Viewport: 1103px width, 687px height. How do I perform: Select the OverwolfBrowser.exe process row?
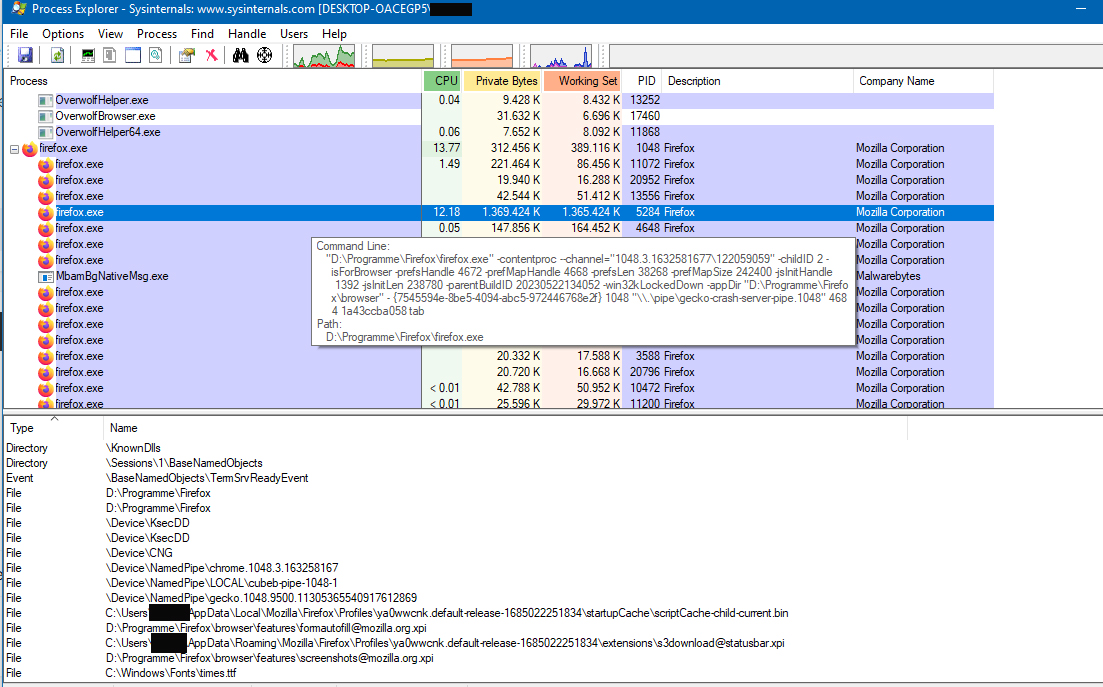click(105, 116)
